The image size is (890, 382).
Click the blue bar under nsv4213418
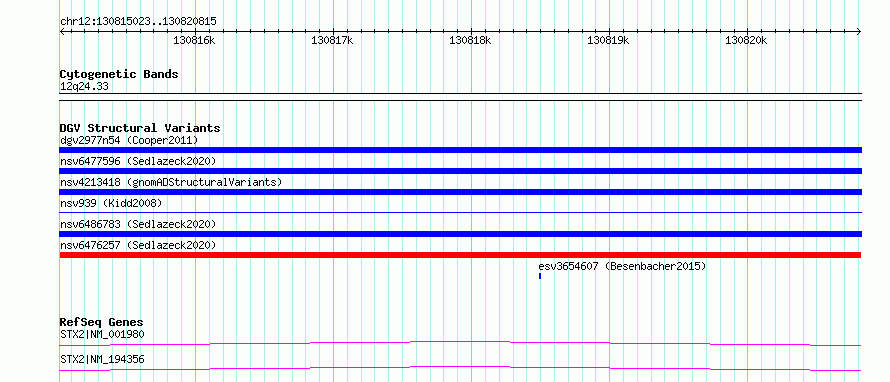pos(460,192)
